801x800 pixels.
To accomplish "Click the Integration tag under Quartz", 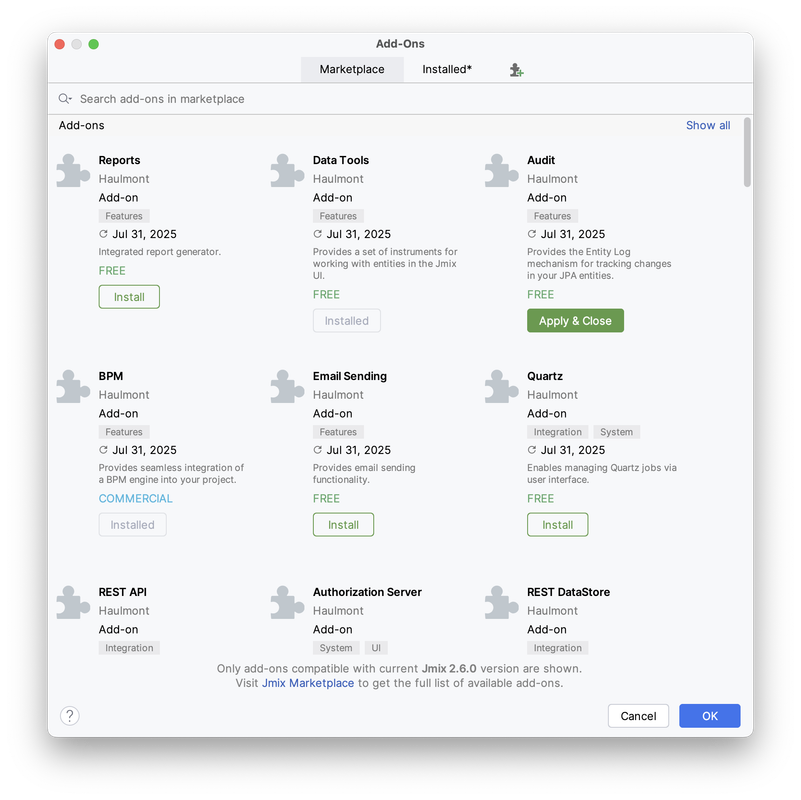I will pyautogui.click(x=557, y=432).
